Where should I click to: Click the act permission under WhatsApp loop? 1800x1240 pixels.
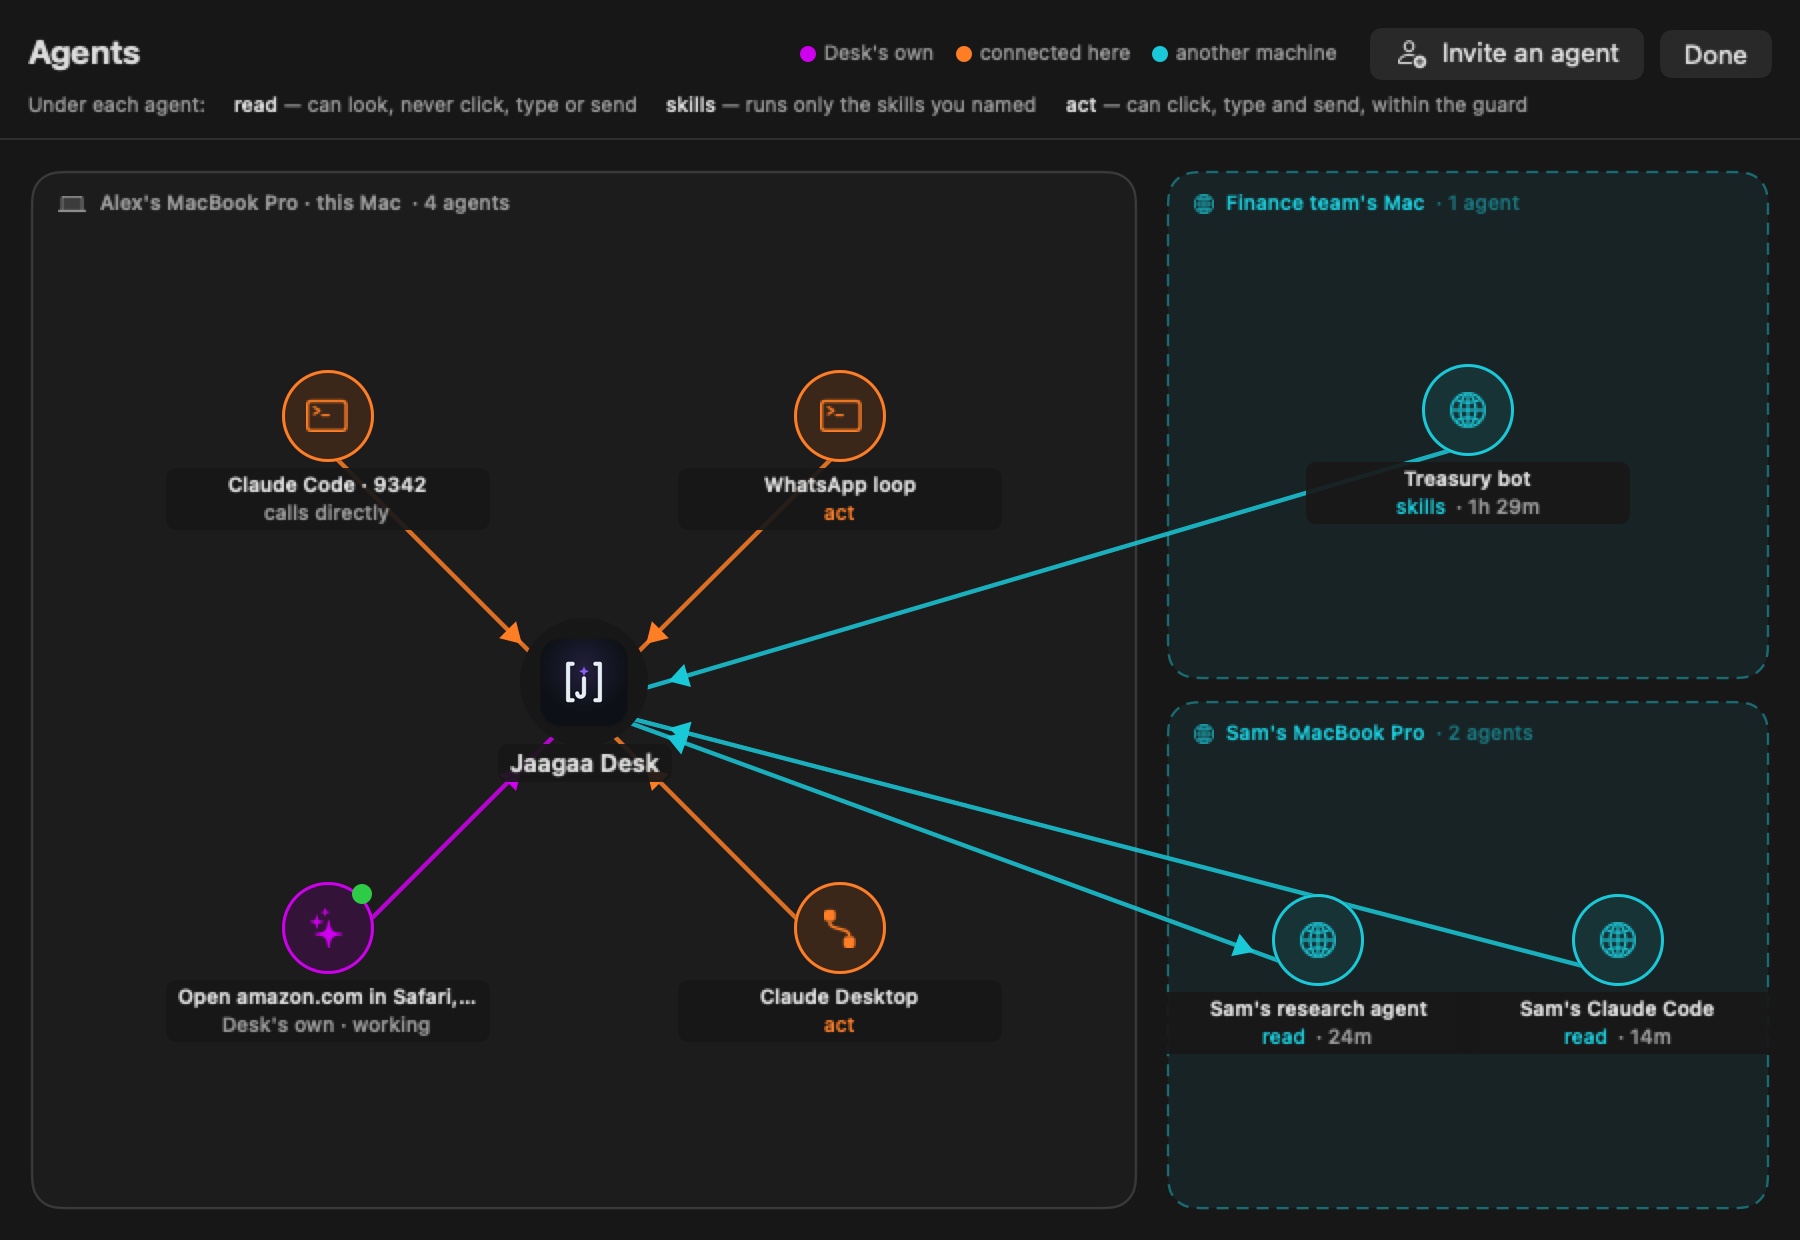839,513
